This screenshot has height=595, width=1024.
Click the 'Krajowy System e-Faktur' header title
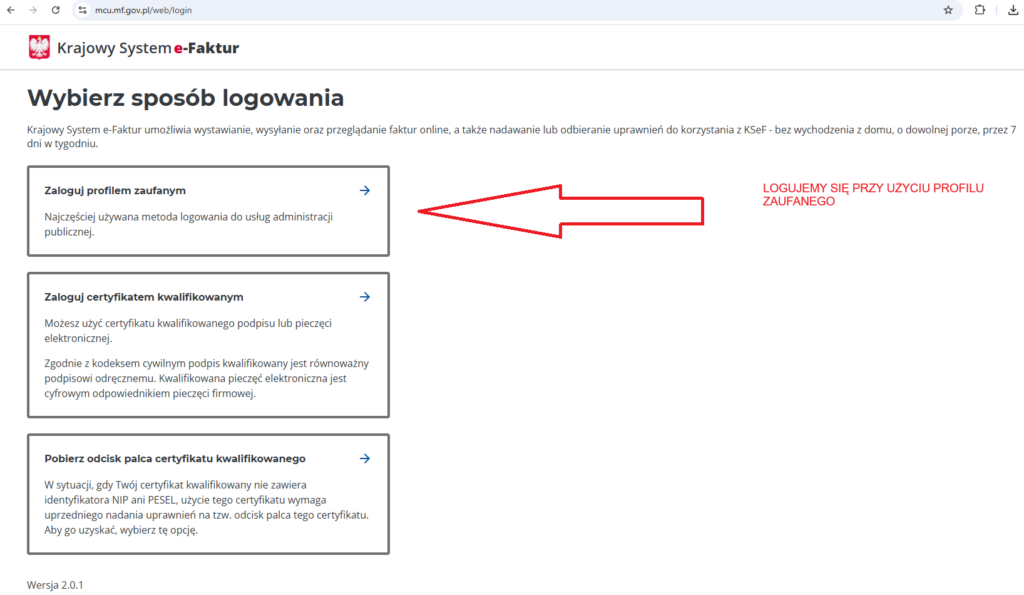[x=148, y=48]
